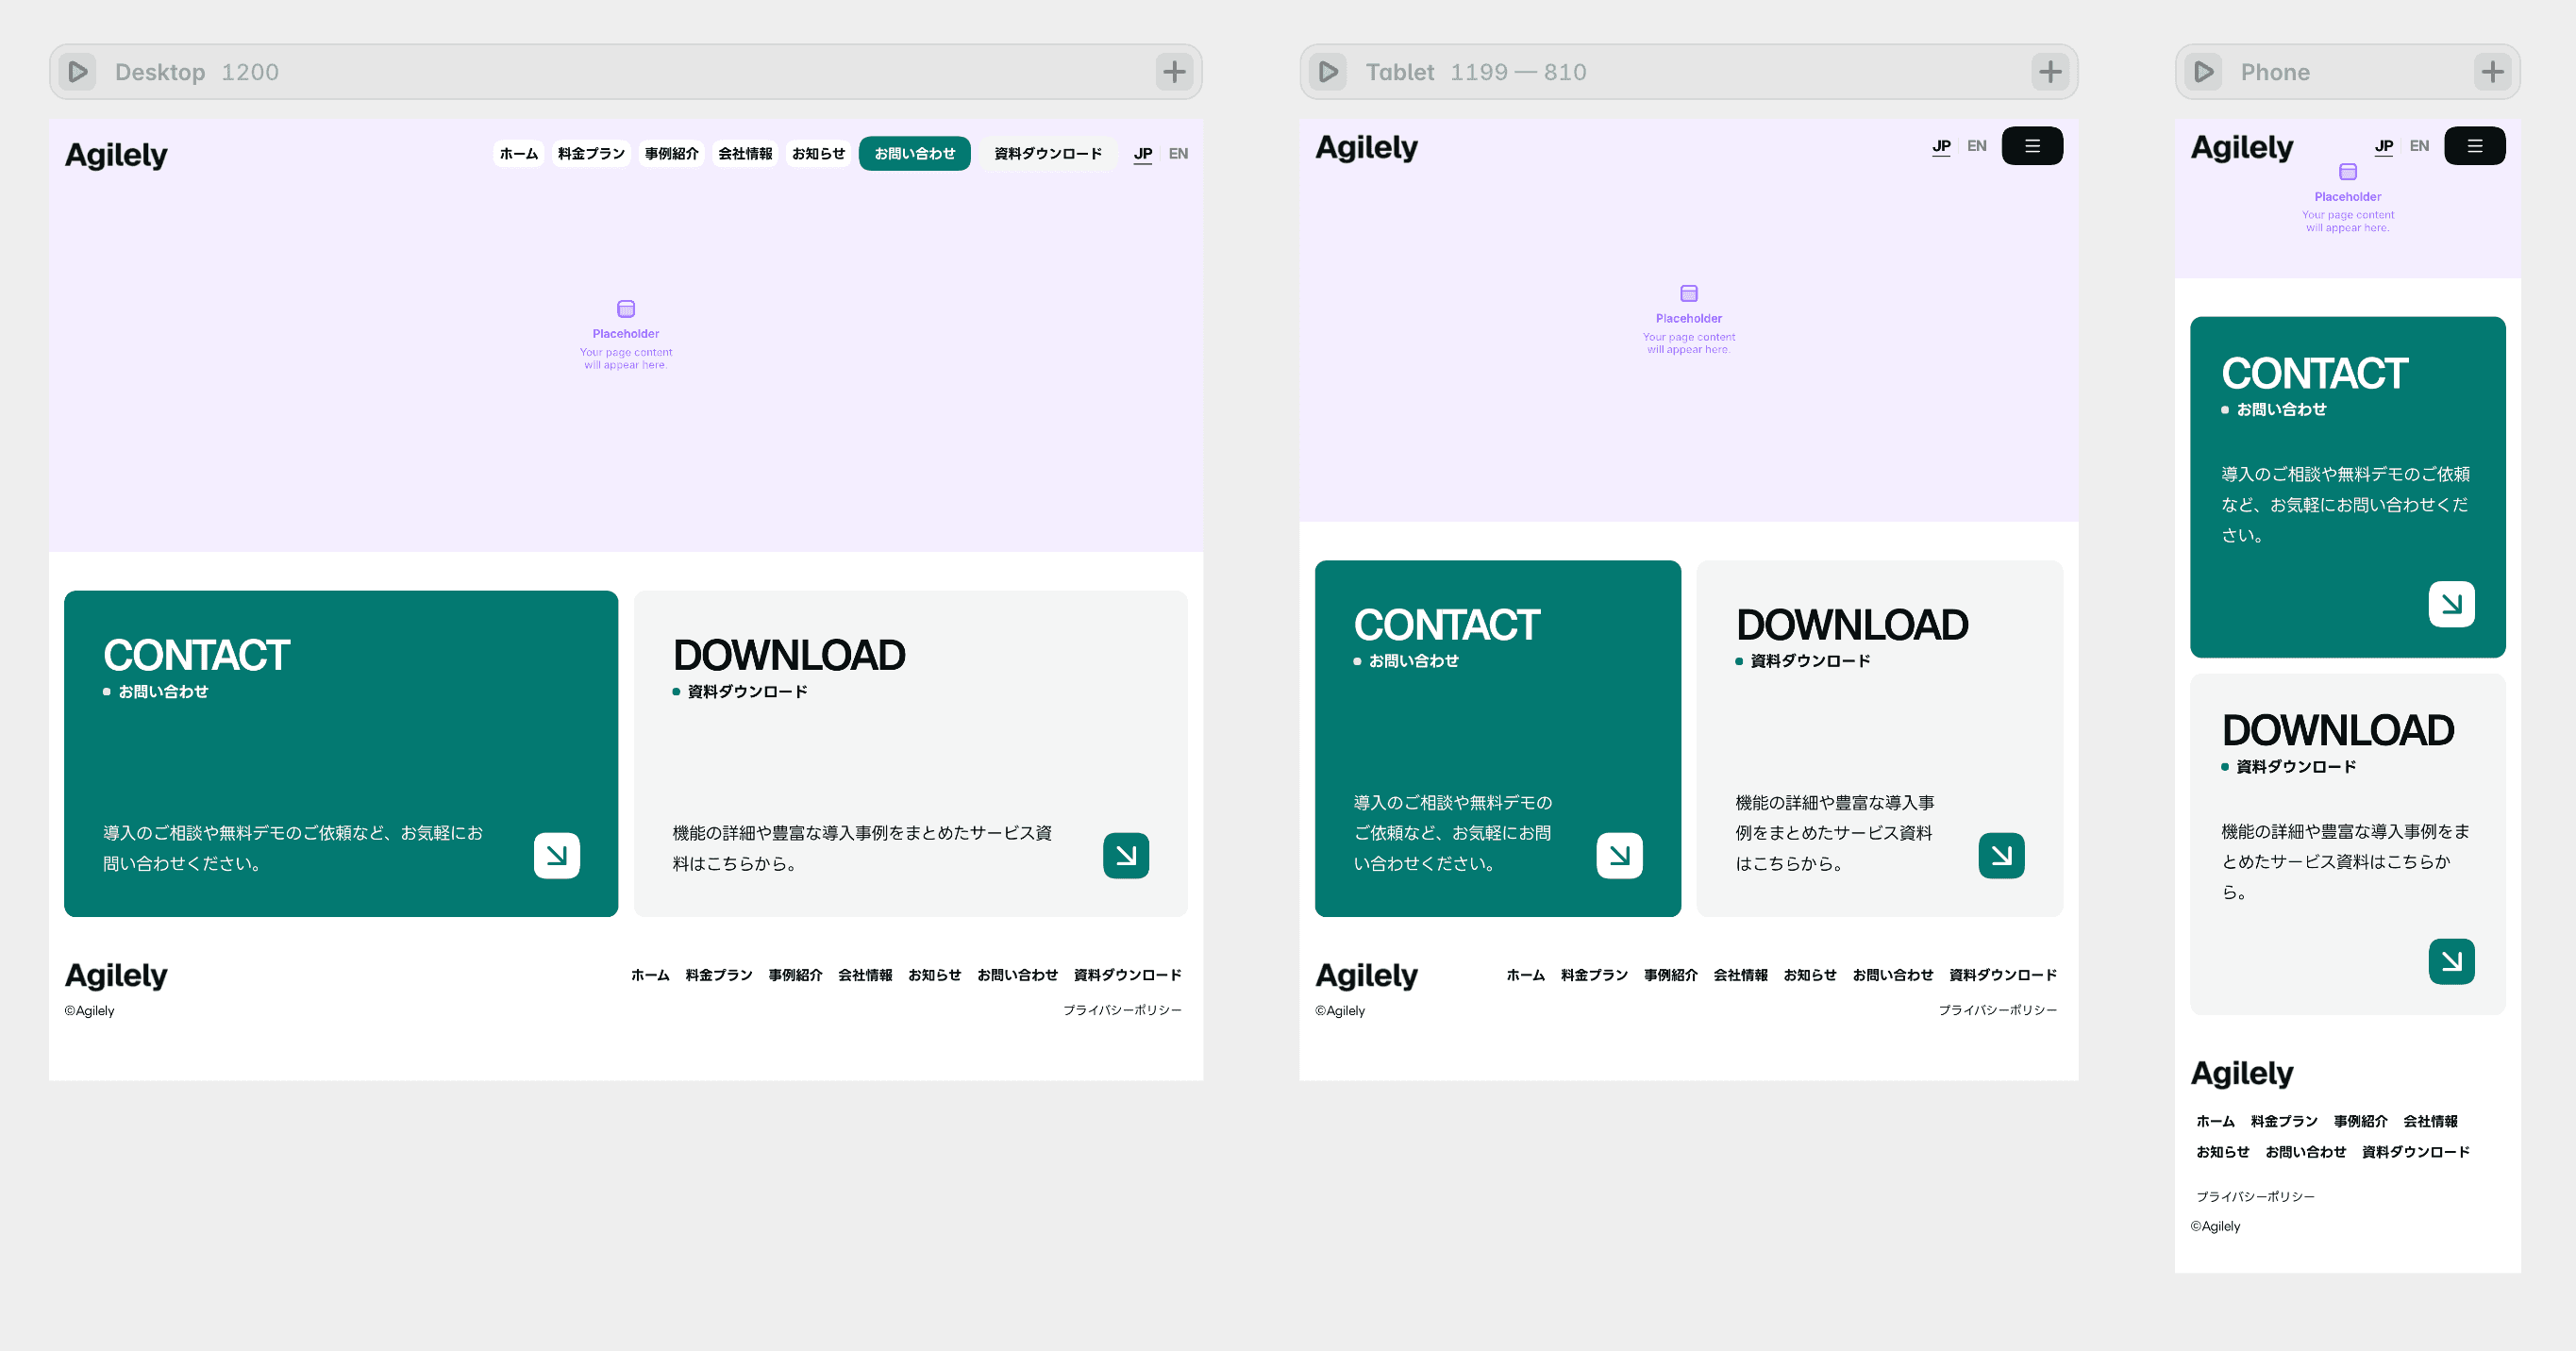Click green お問い合わせ button in Desktop header

coord(914,154)
